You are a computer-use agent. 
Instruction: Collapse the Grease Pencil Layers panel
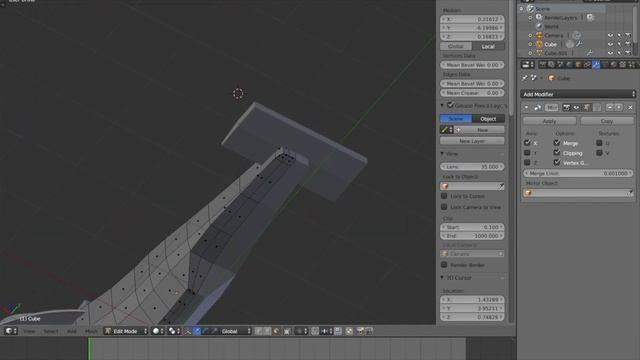coord(442,105)
